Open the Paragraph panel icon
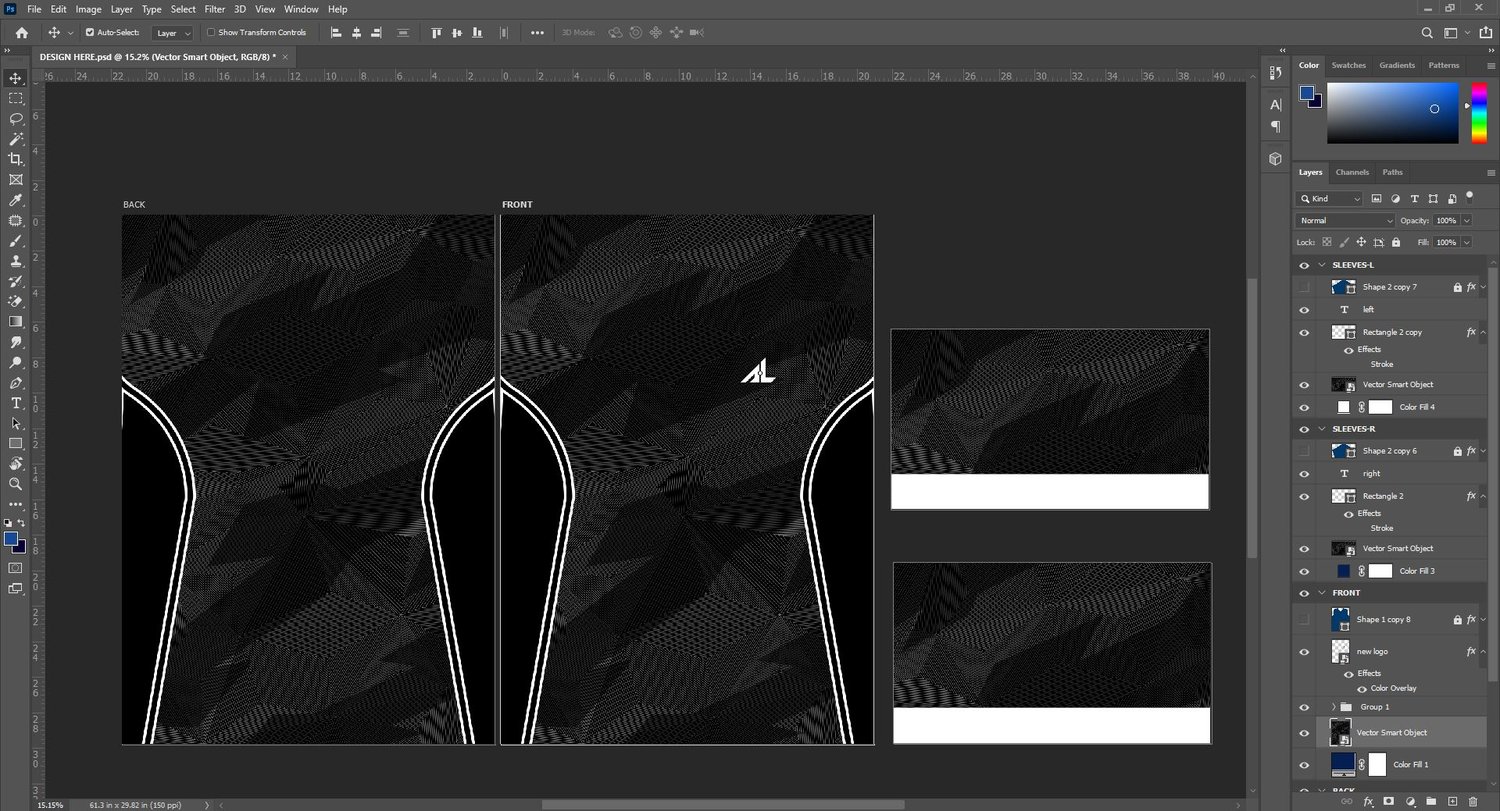This screenshot has height=811, width=1500. (x=1275, y=126)
